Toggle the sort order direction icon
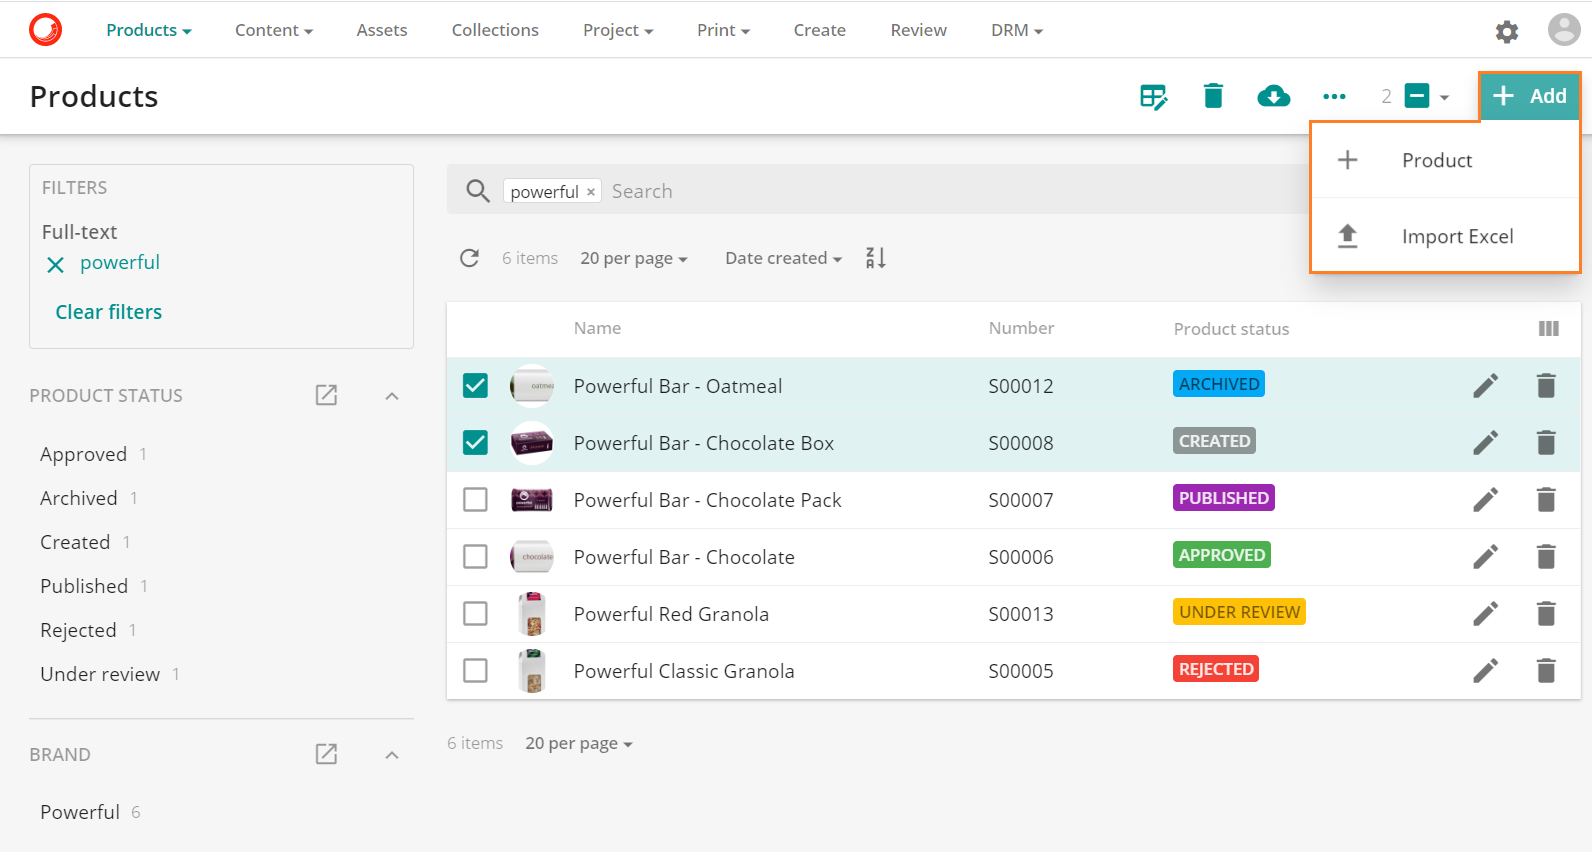Screen dimensions: 1592x852 pyautogui.click(x=875, y=258)
